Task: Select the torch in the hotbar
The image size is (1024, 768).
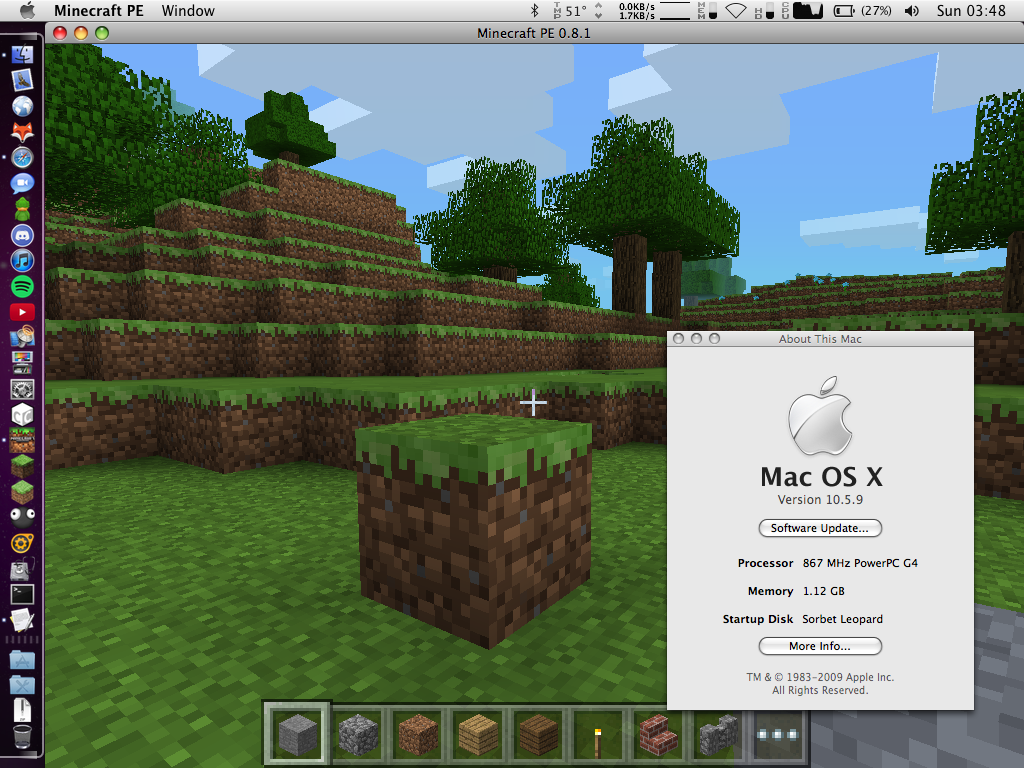Action: [x=598, y=733]
